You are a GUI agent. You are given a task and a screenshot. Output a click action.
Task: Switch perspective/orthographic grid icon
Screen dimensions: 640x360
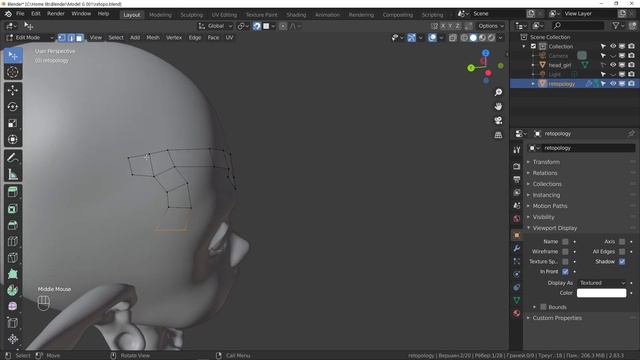pyautogui.click(x=498, y=135)
